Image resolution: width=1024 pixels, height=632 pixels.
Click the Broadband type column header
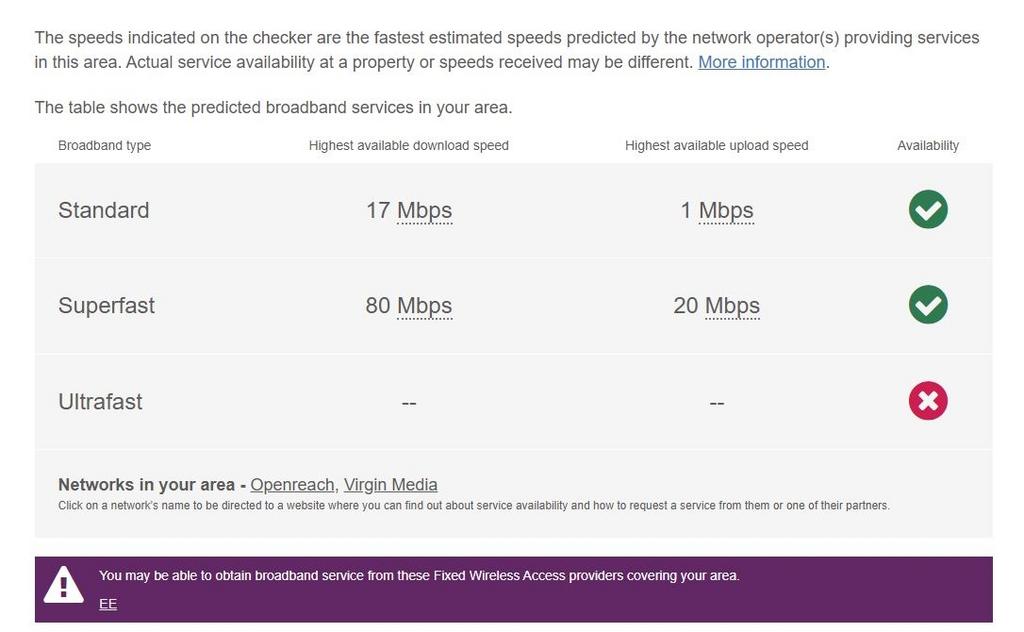[x=104, y=146]
